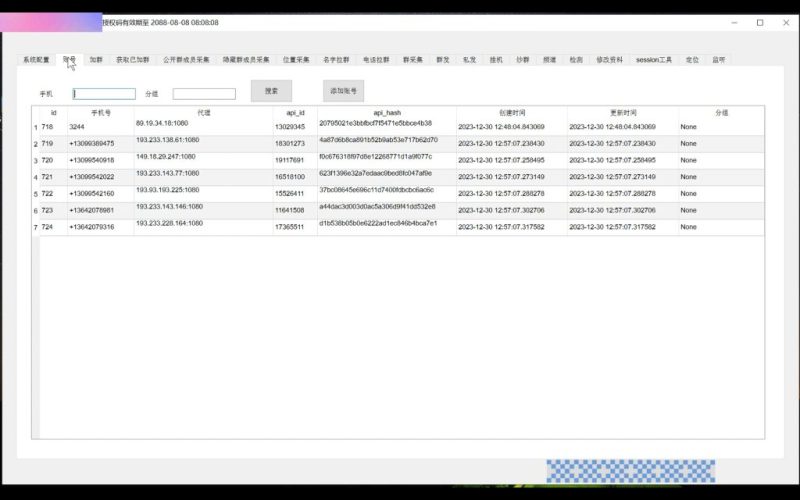Screen dimensions: 800x500
Task: Select updated time 2023-12-30 12:57:07.317582
Action: tap(623, 227)
